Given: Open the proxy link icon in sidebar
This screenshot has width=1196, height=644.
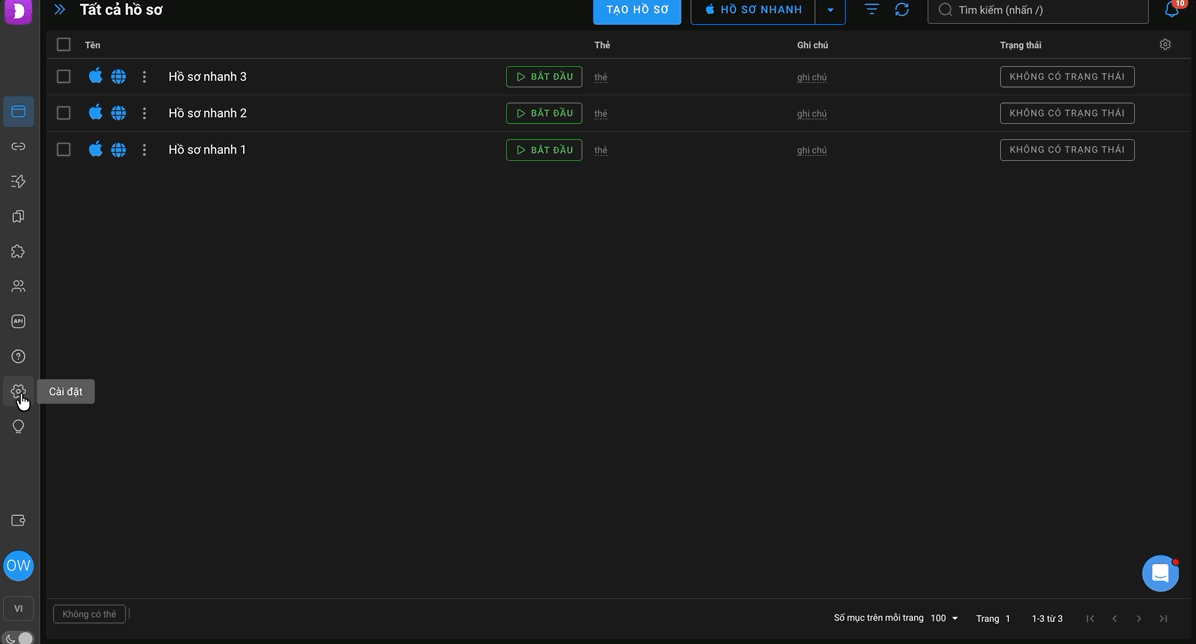Looking at the screenshot, I should click(x=18, y=147).
